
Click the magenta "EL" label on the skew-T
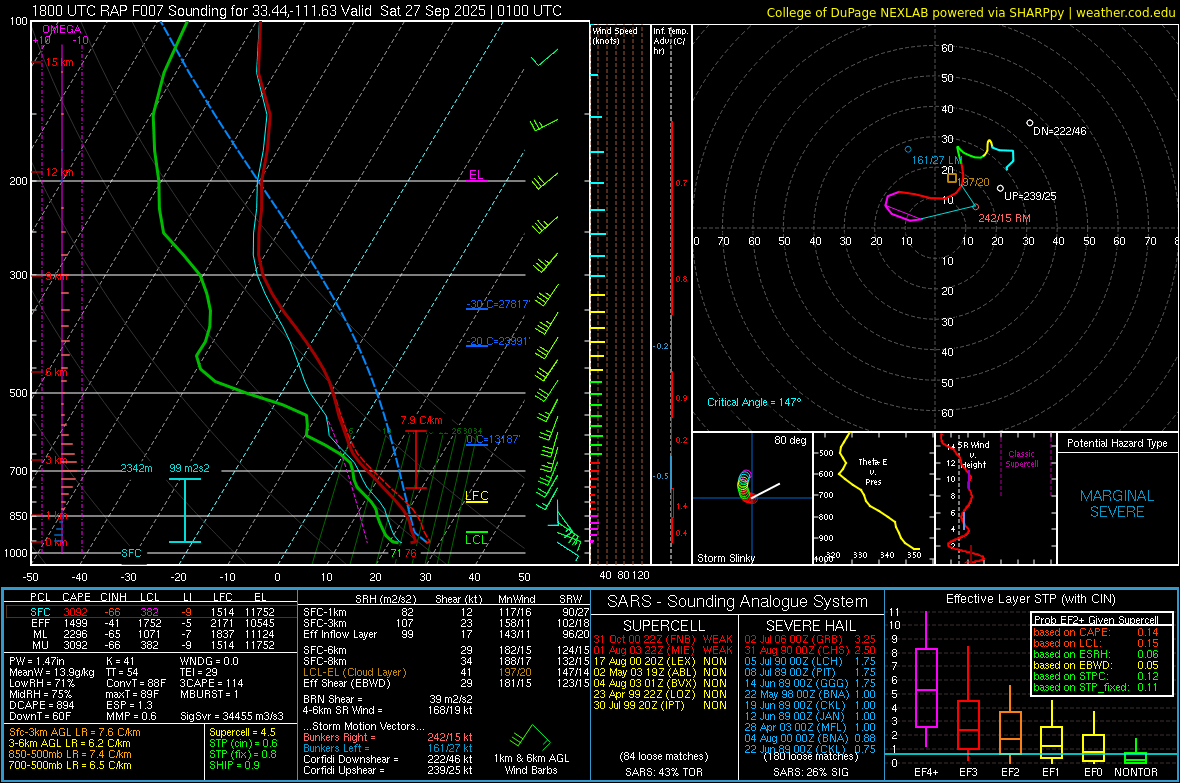476,175
